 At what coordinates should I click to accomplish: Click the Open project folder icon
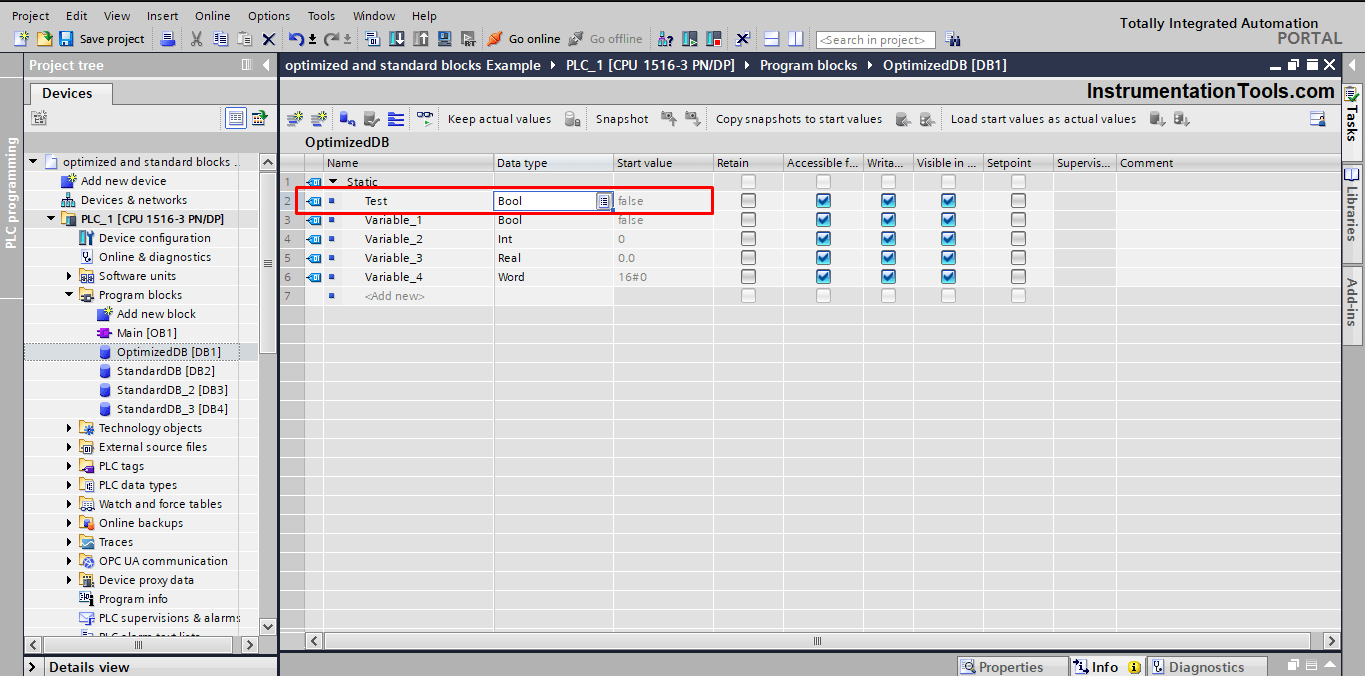(44, 39)
